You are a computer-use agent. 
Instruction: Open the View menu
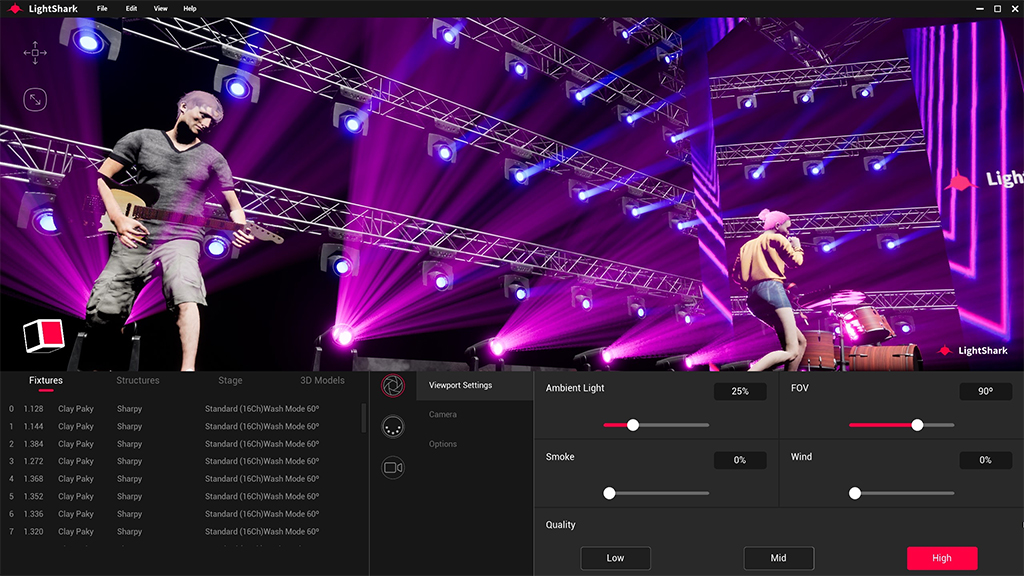point(160,8)
